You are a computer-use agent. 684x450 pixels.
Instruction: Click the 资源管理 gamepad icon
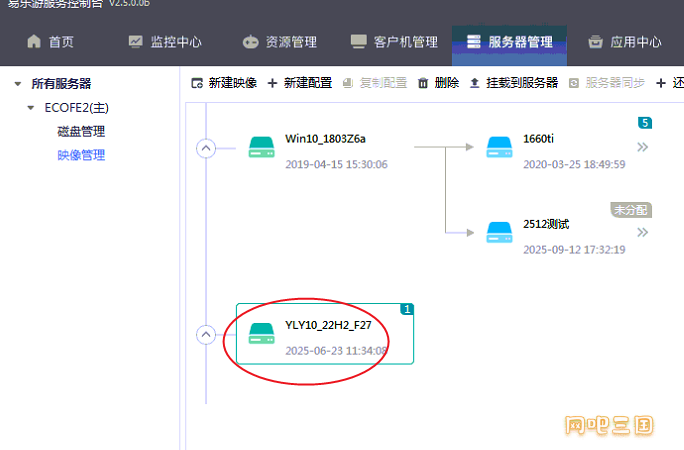(250, 42)
